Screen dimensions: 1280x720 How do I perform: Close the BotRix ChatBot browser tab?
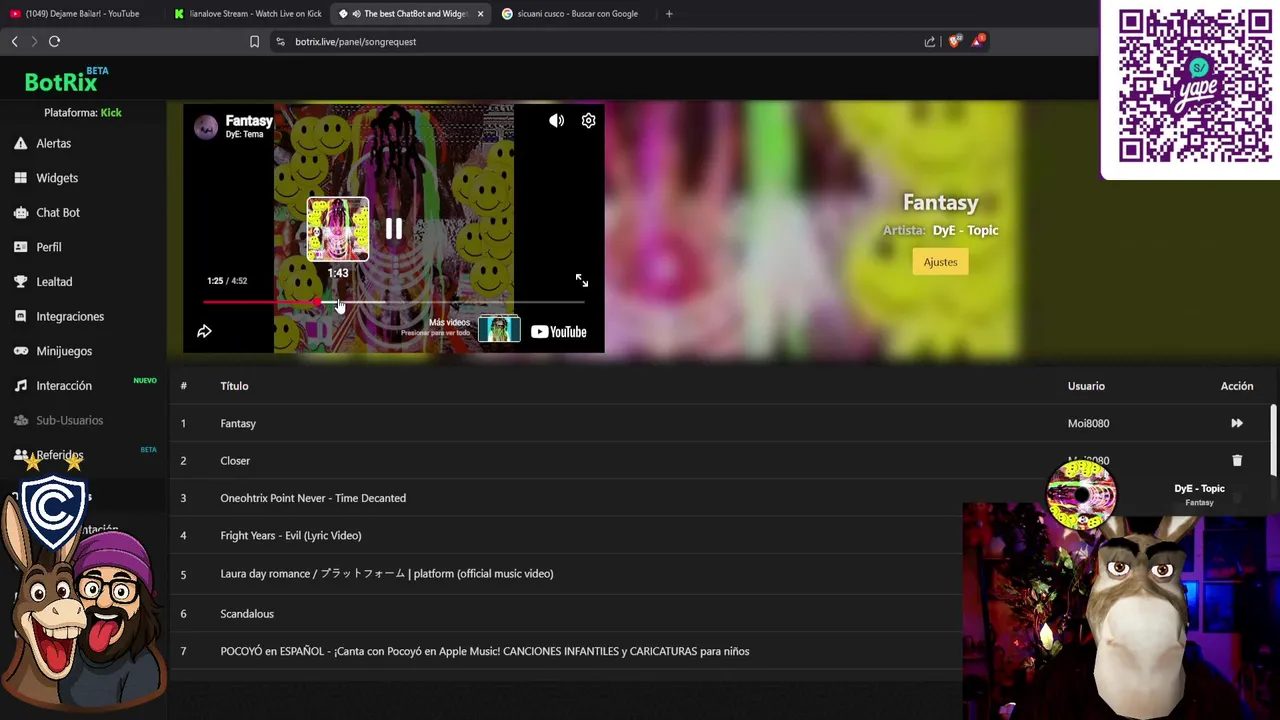pyautogui.click(x=481, y=14)
